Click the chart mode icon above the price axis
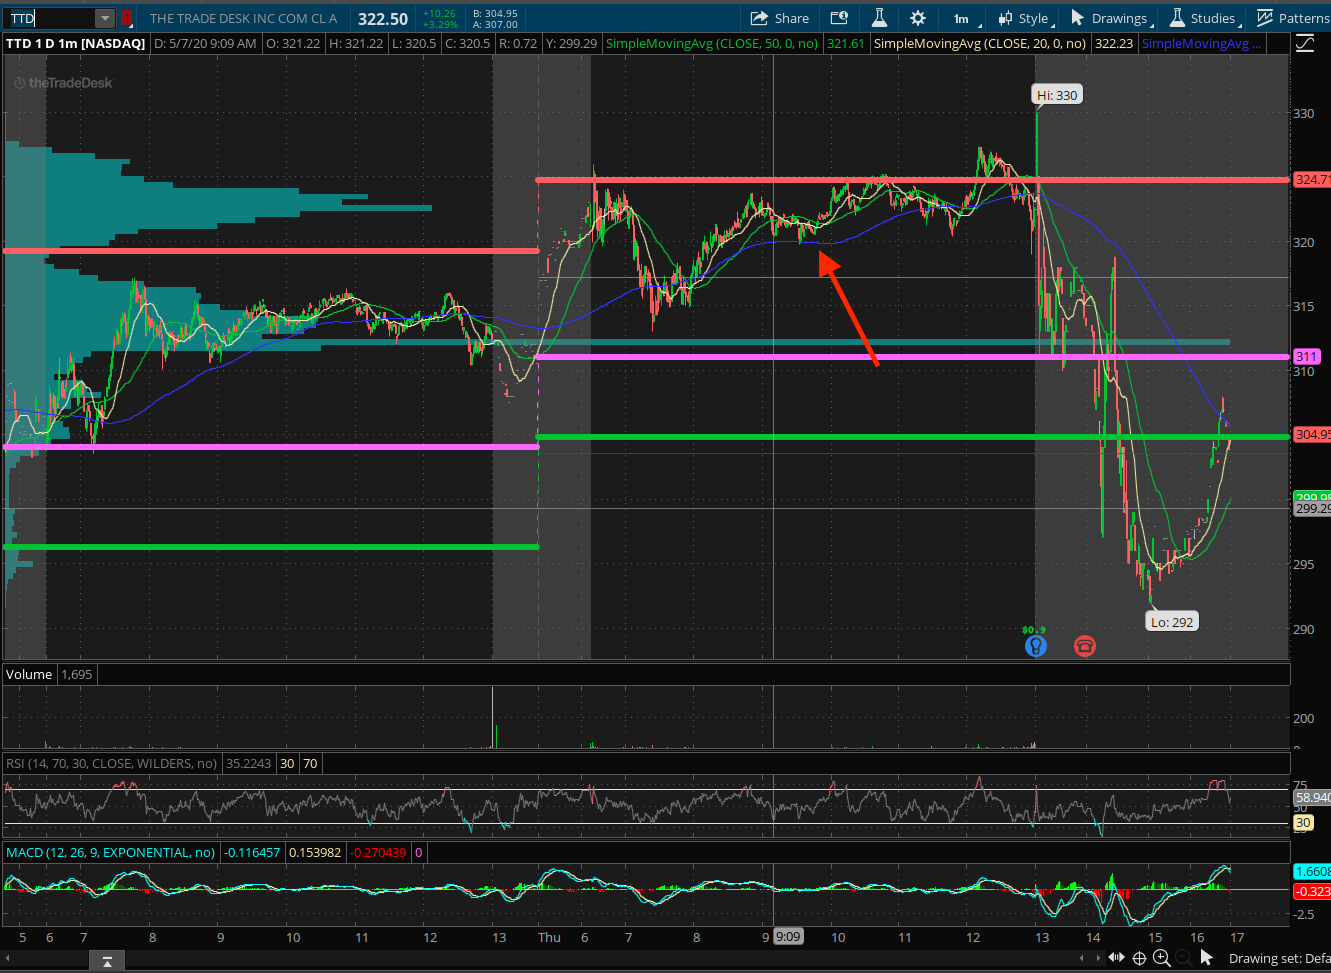 click(x=1304, y=43)
